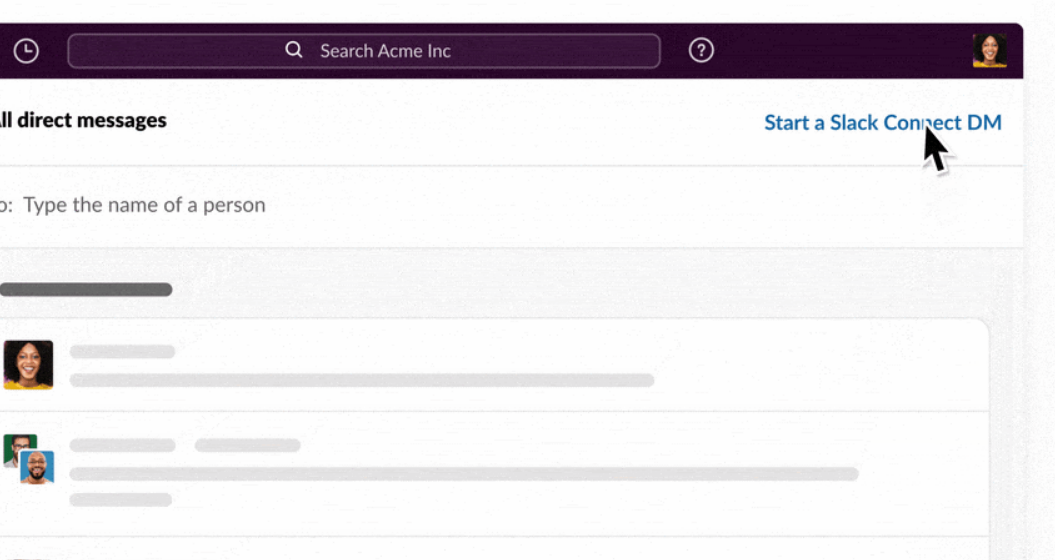Open the history clock icon
1055x560 pixels.
26,50
